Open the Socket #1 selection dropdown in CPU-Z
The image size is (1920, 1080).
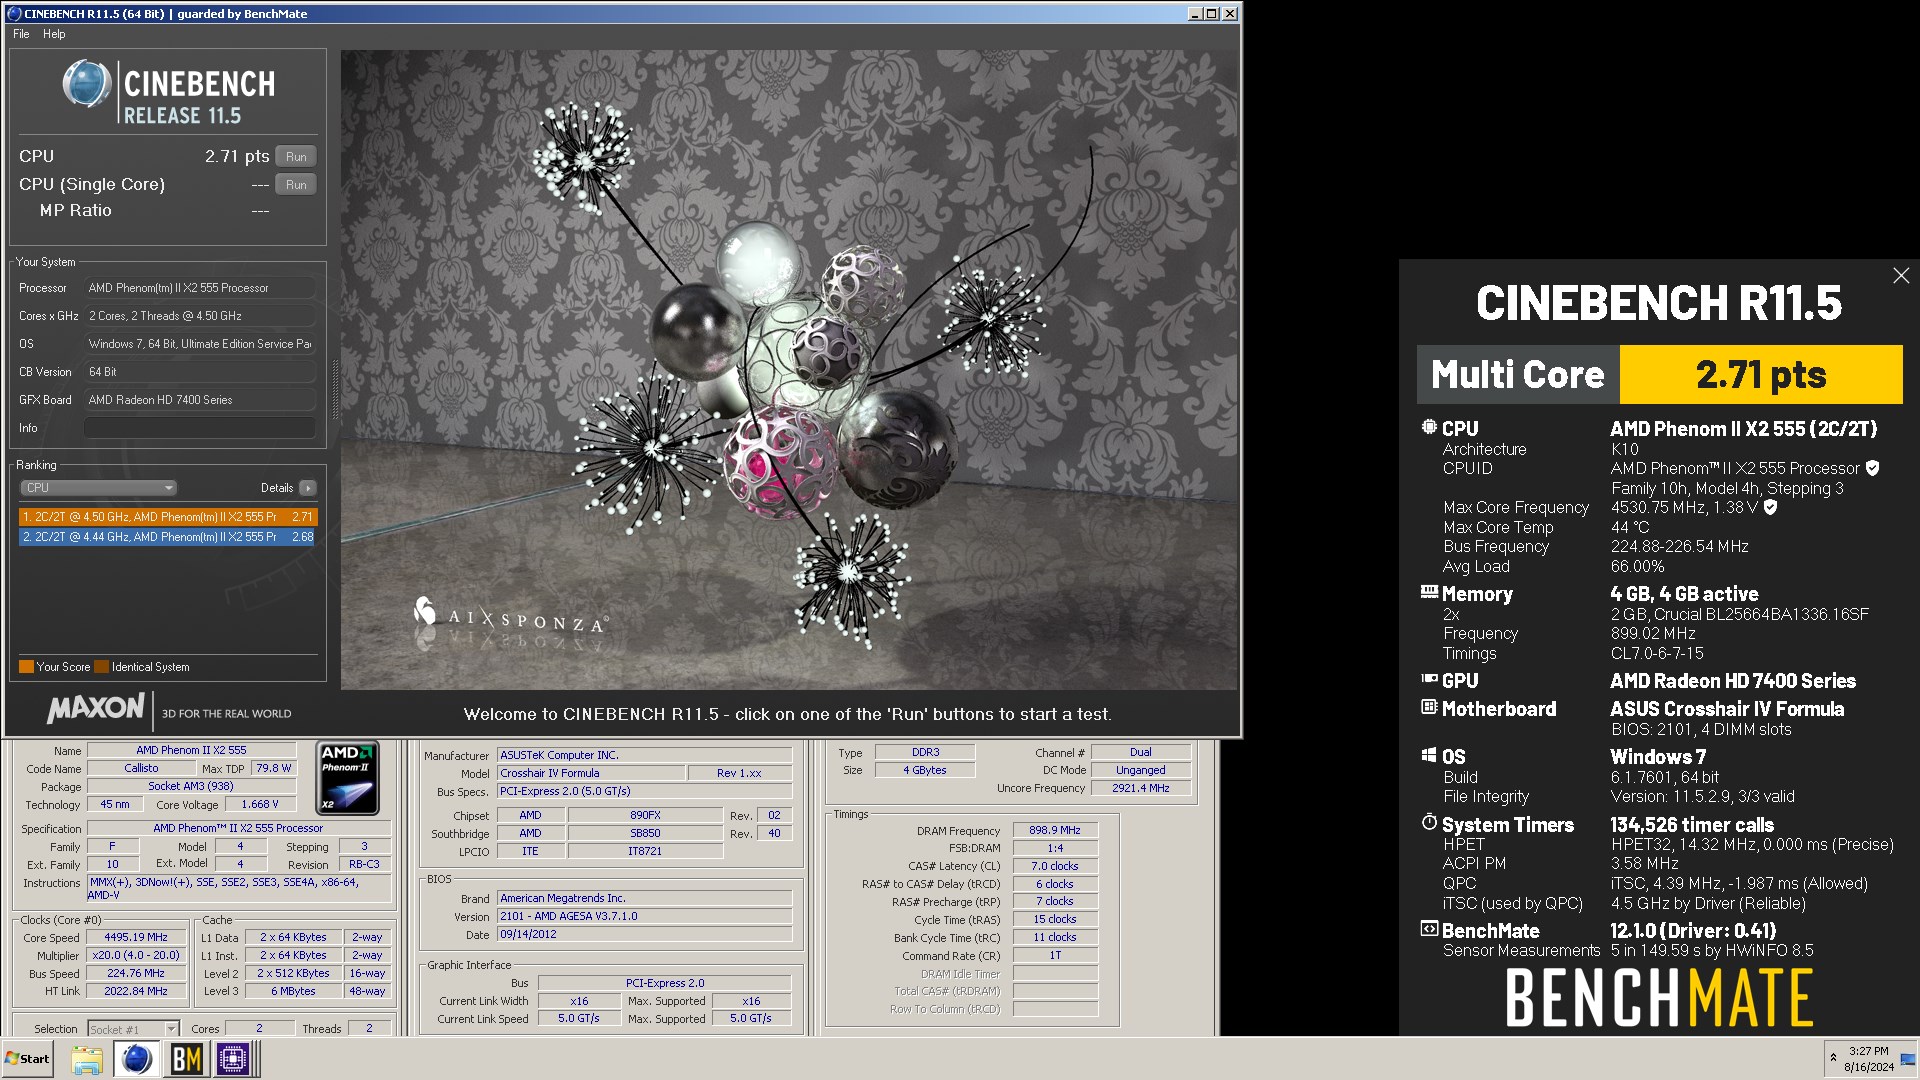[133, 1029]
